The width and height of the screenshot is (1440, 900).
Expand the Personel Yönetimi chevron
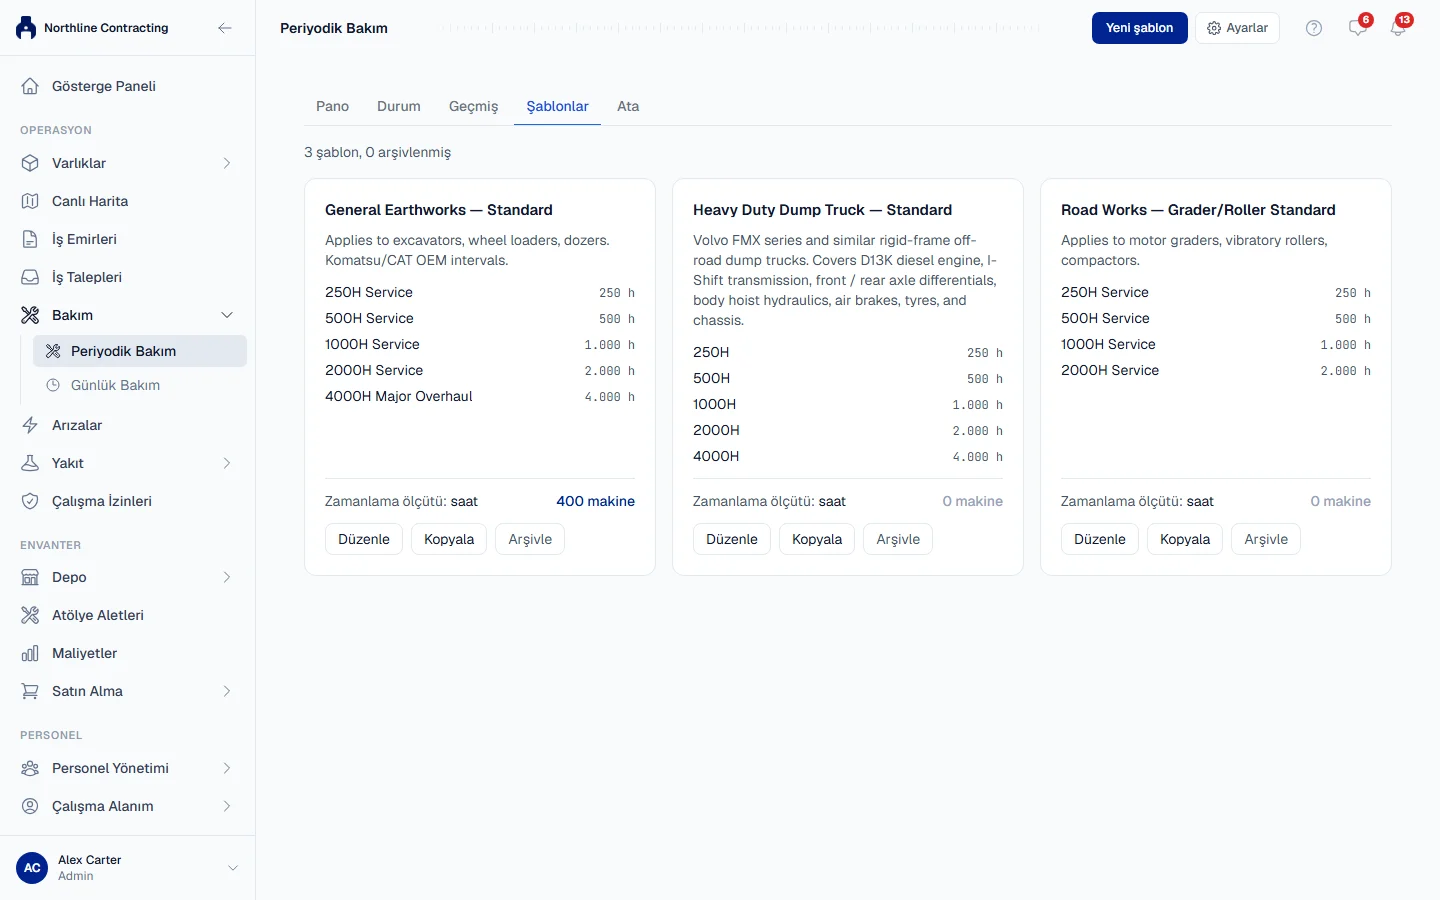[x=227, y=768]
